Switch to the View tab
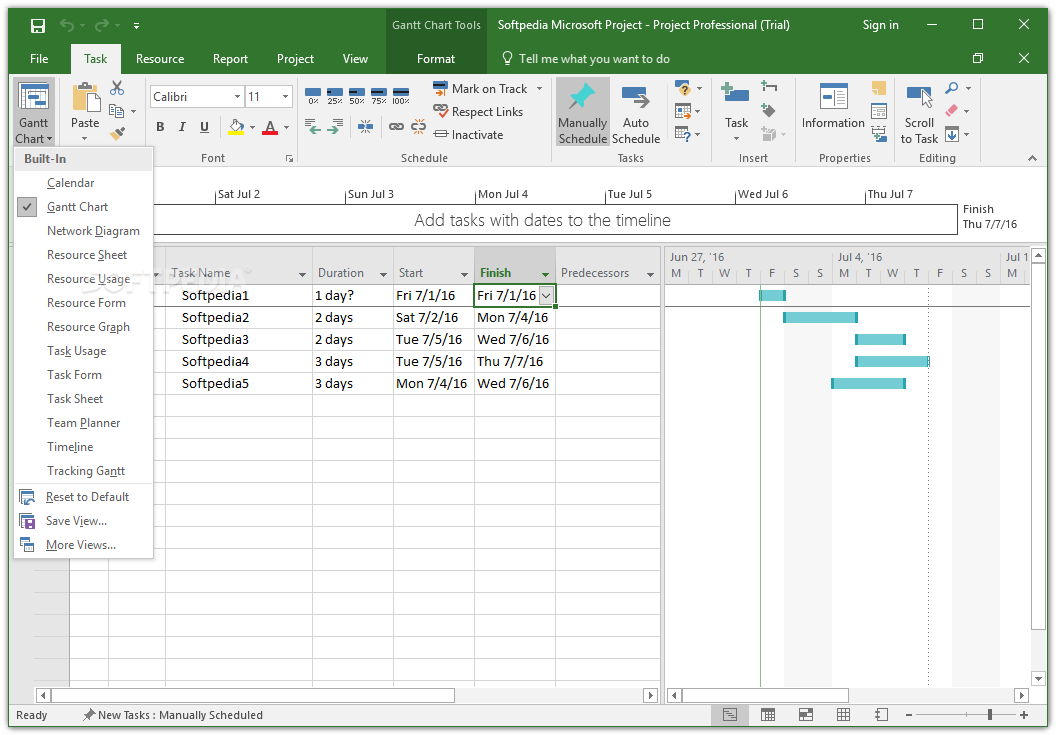The height and width of the screenshot is (735, 1056). [x=355, y=59]
